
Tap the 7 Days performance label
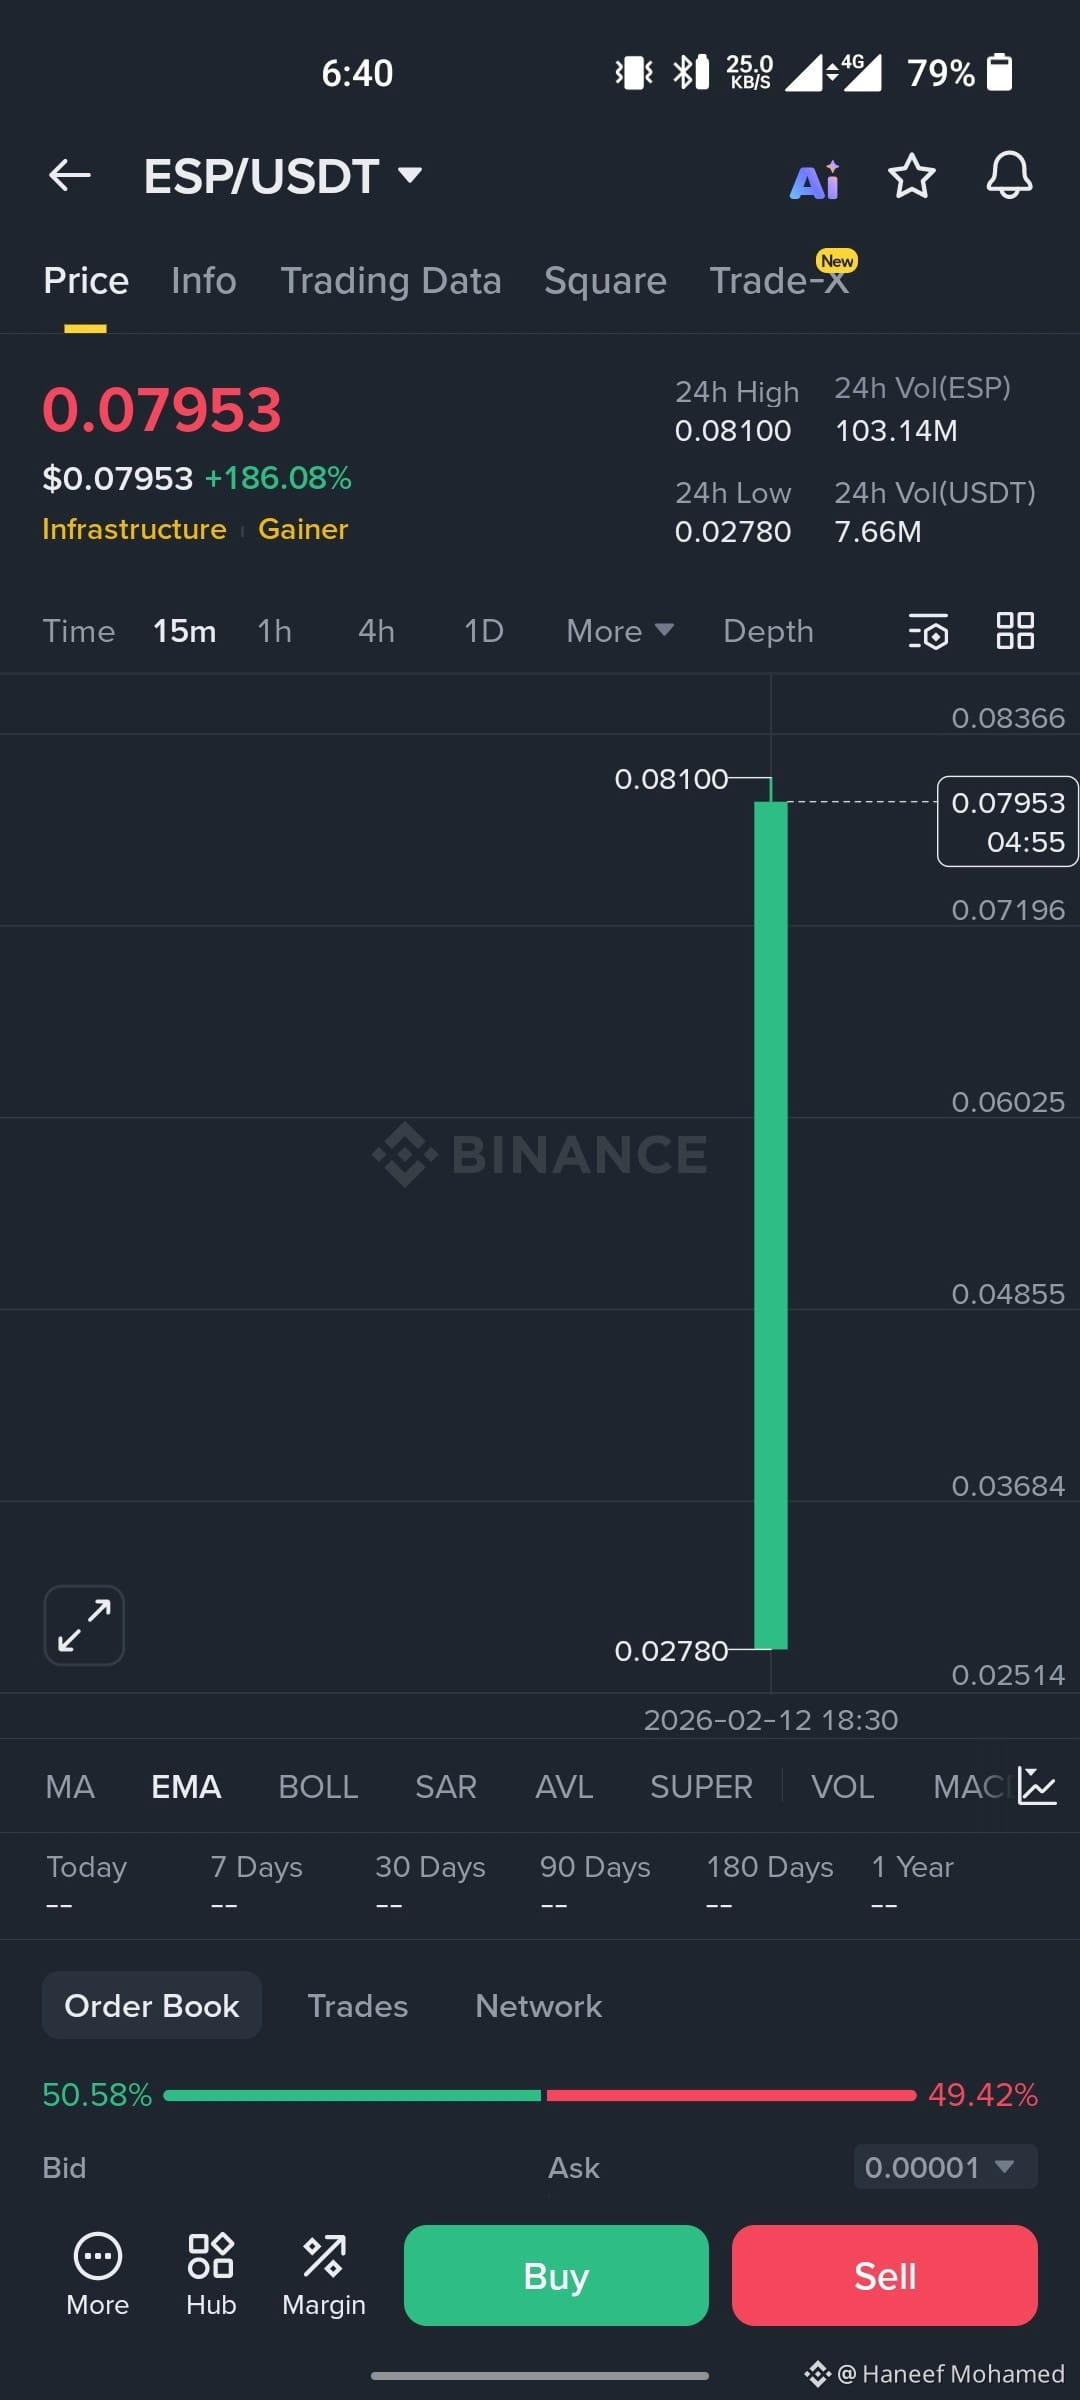(257, 1867)
